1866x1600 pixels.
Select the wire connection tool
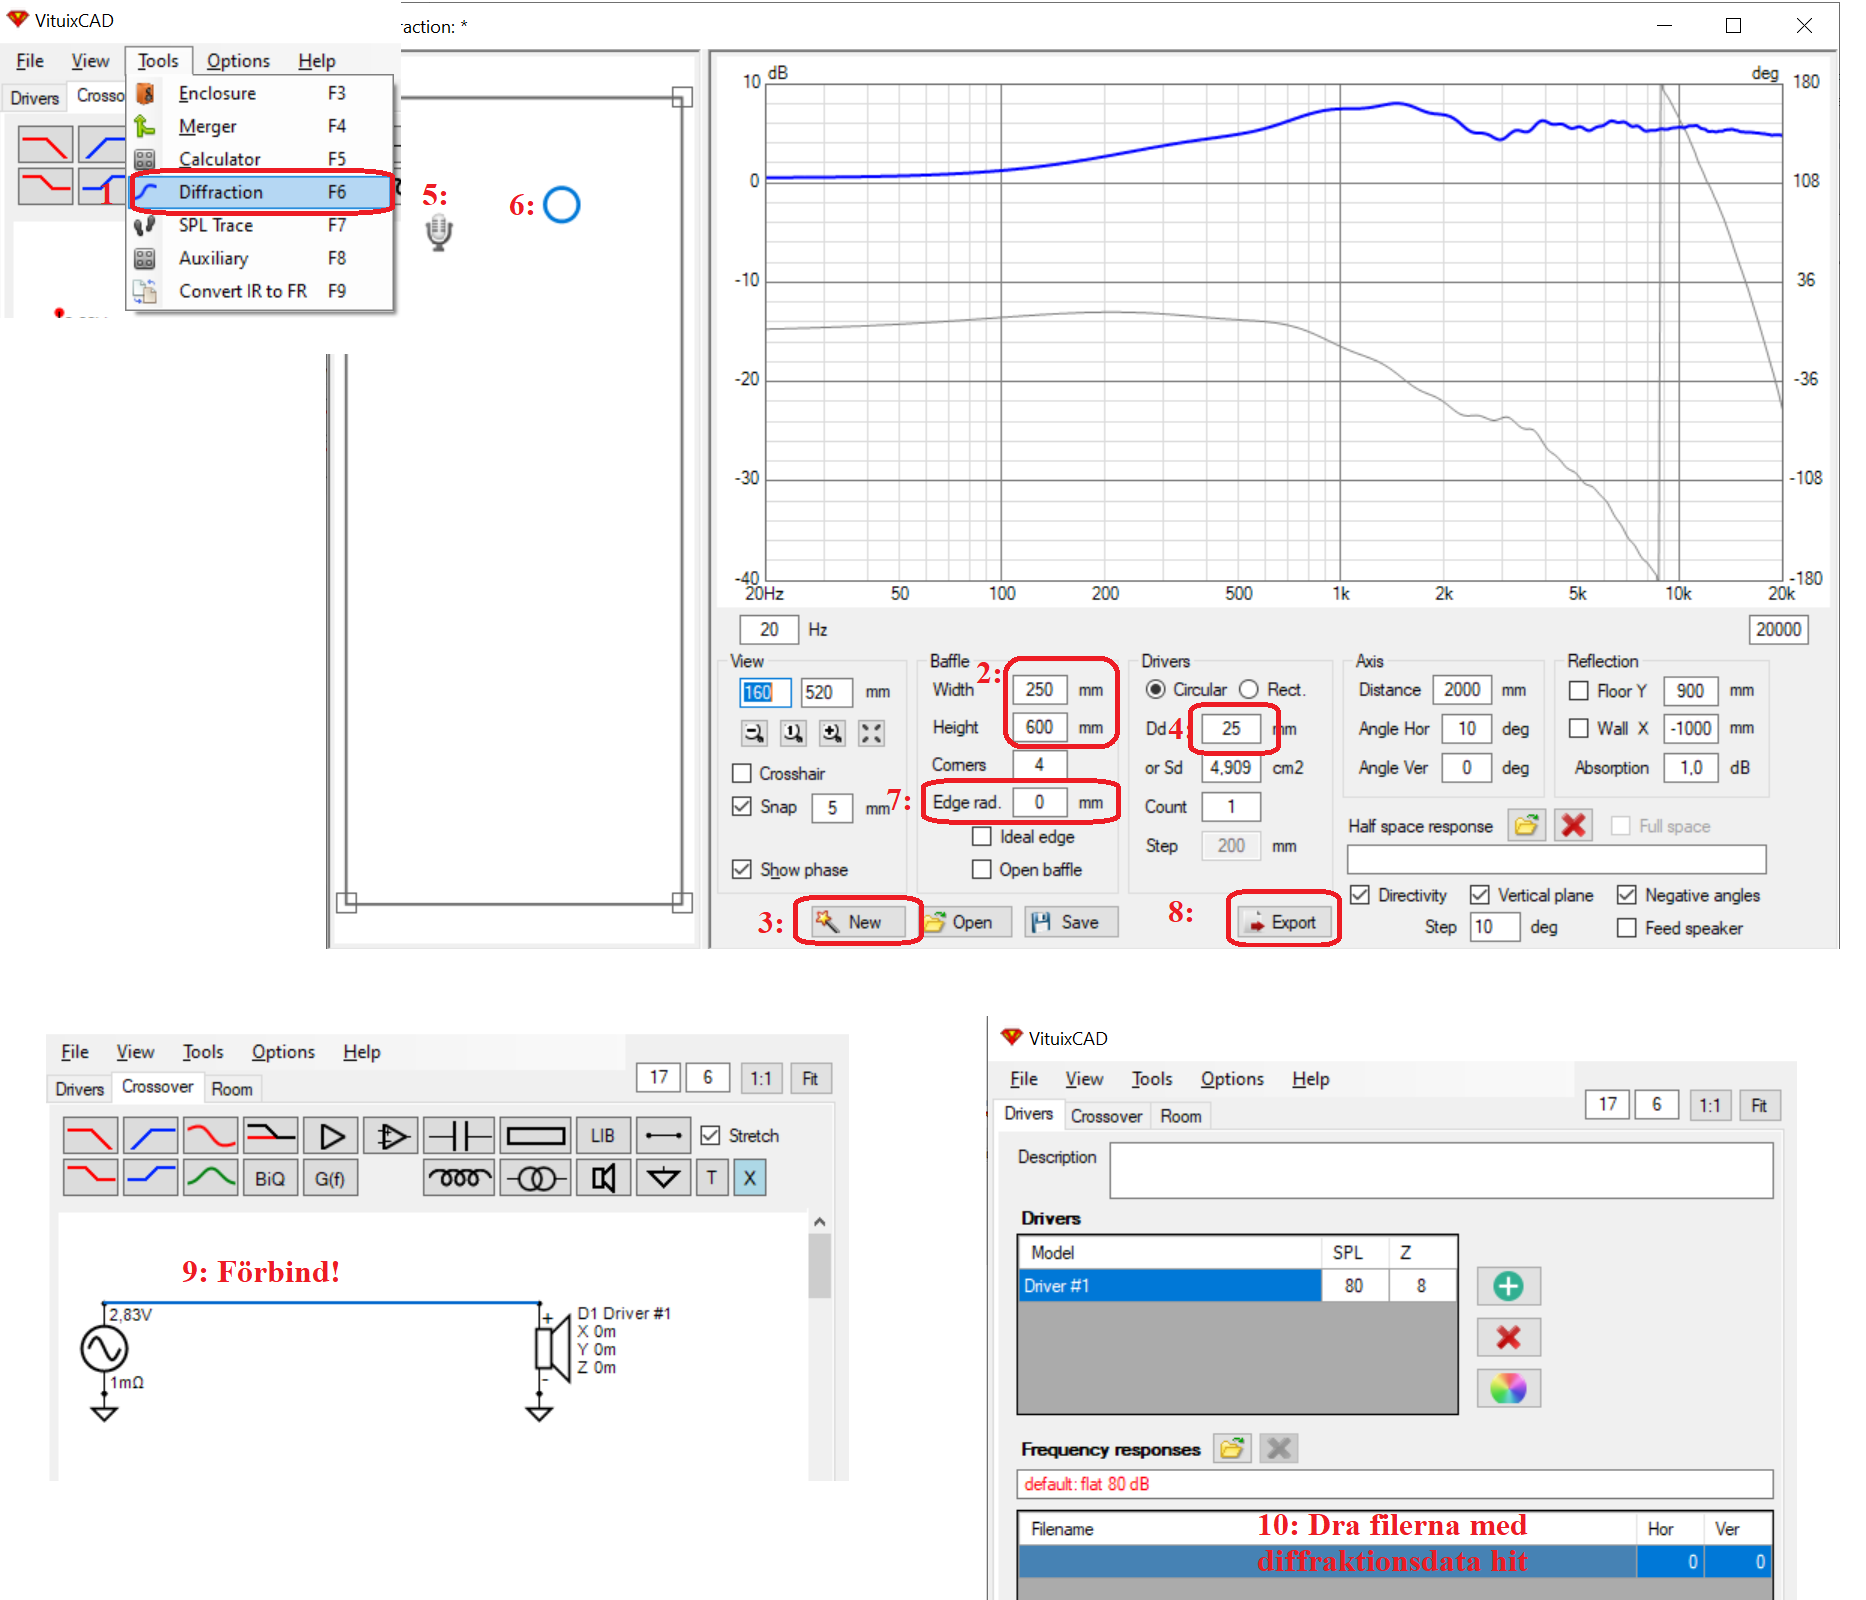[663, 1136]
